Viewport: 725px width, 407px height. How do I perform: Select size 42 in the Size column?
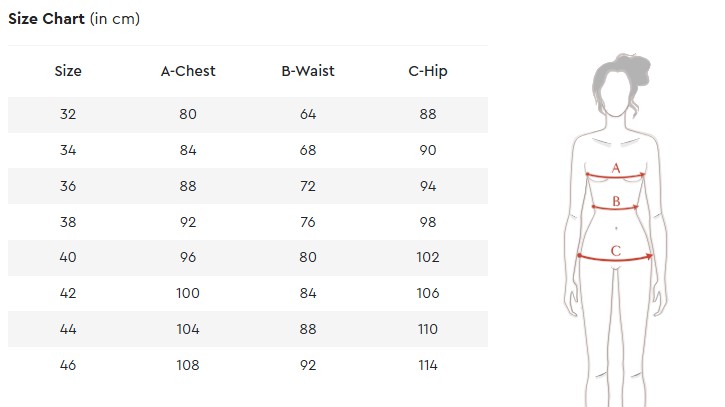(x=68, y=293)
